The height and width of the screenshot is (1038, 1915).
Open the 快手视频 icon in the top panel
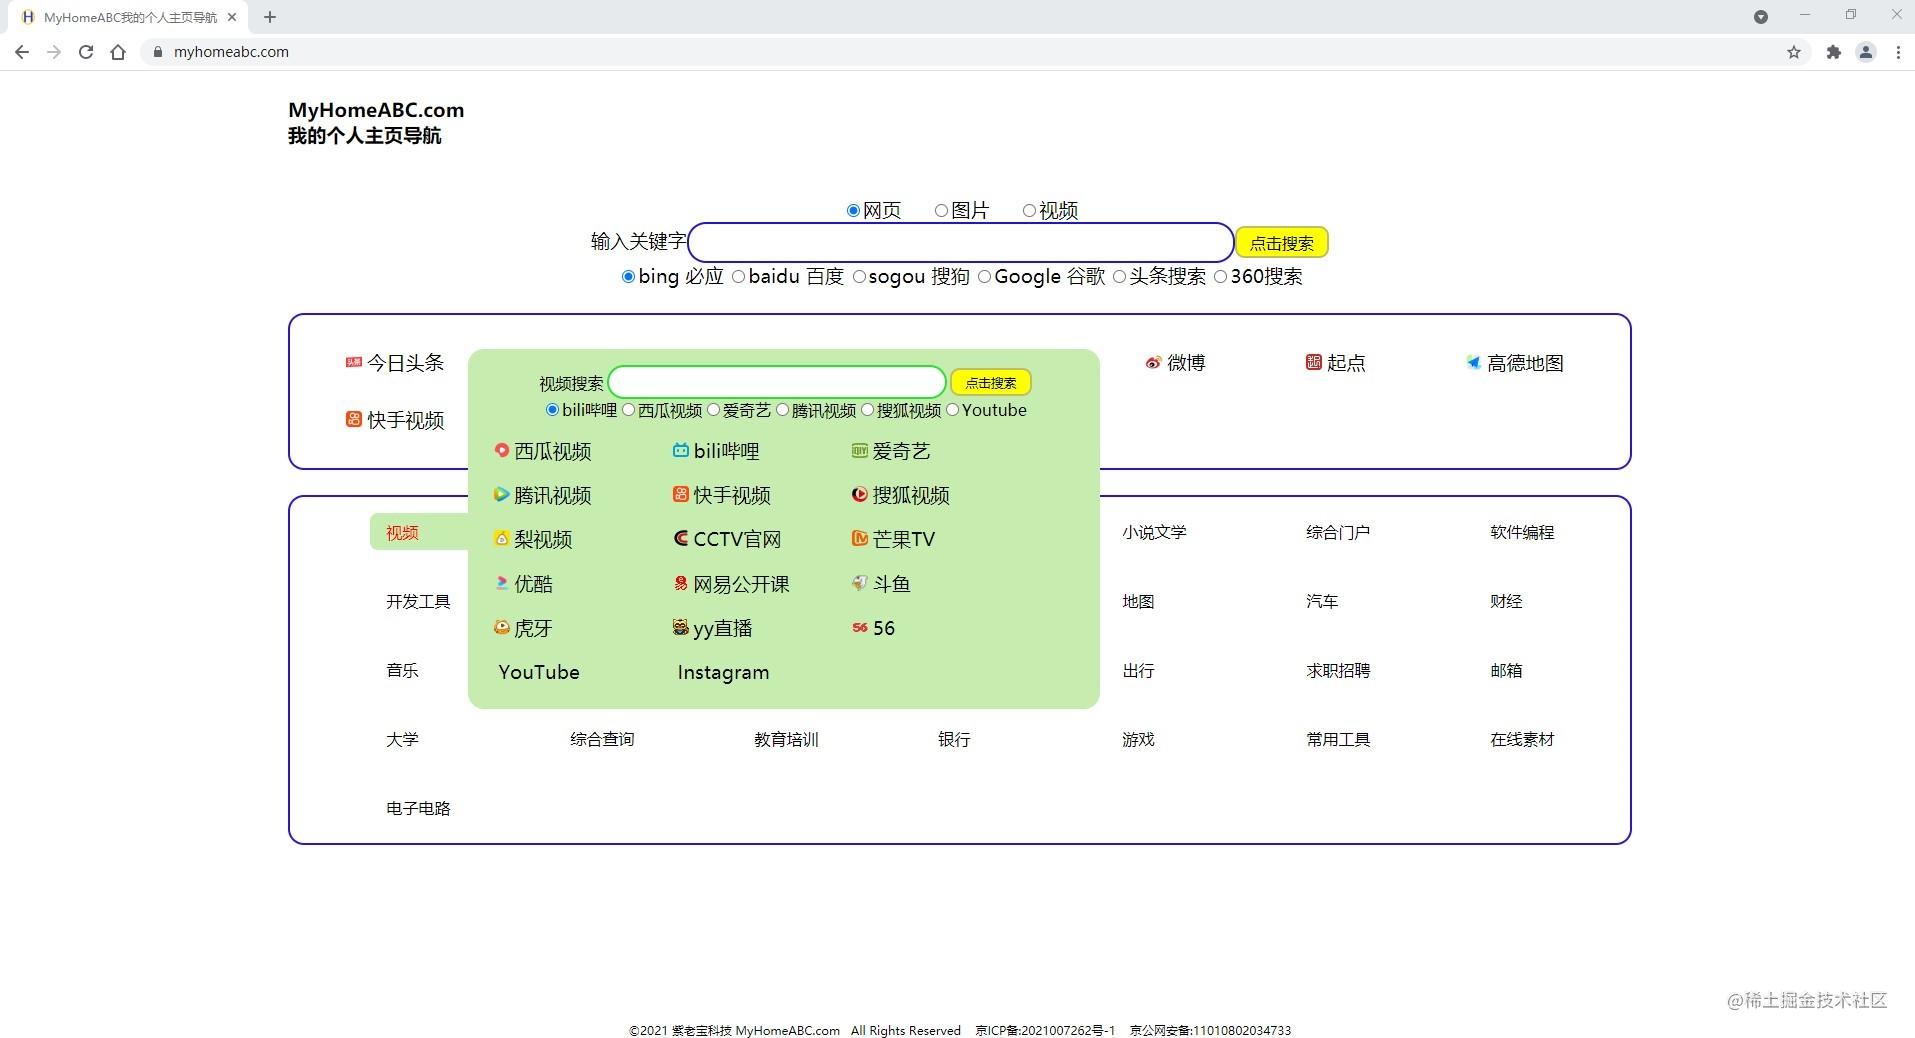(x=353, y=419)
